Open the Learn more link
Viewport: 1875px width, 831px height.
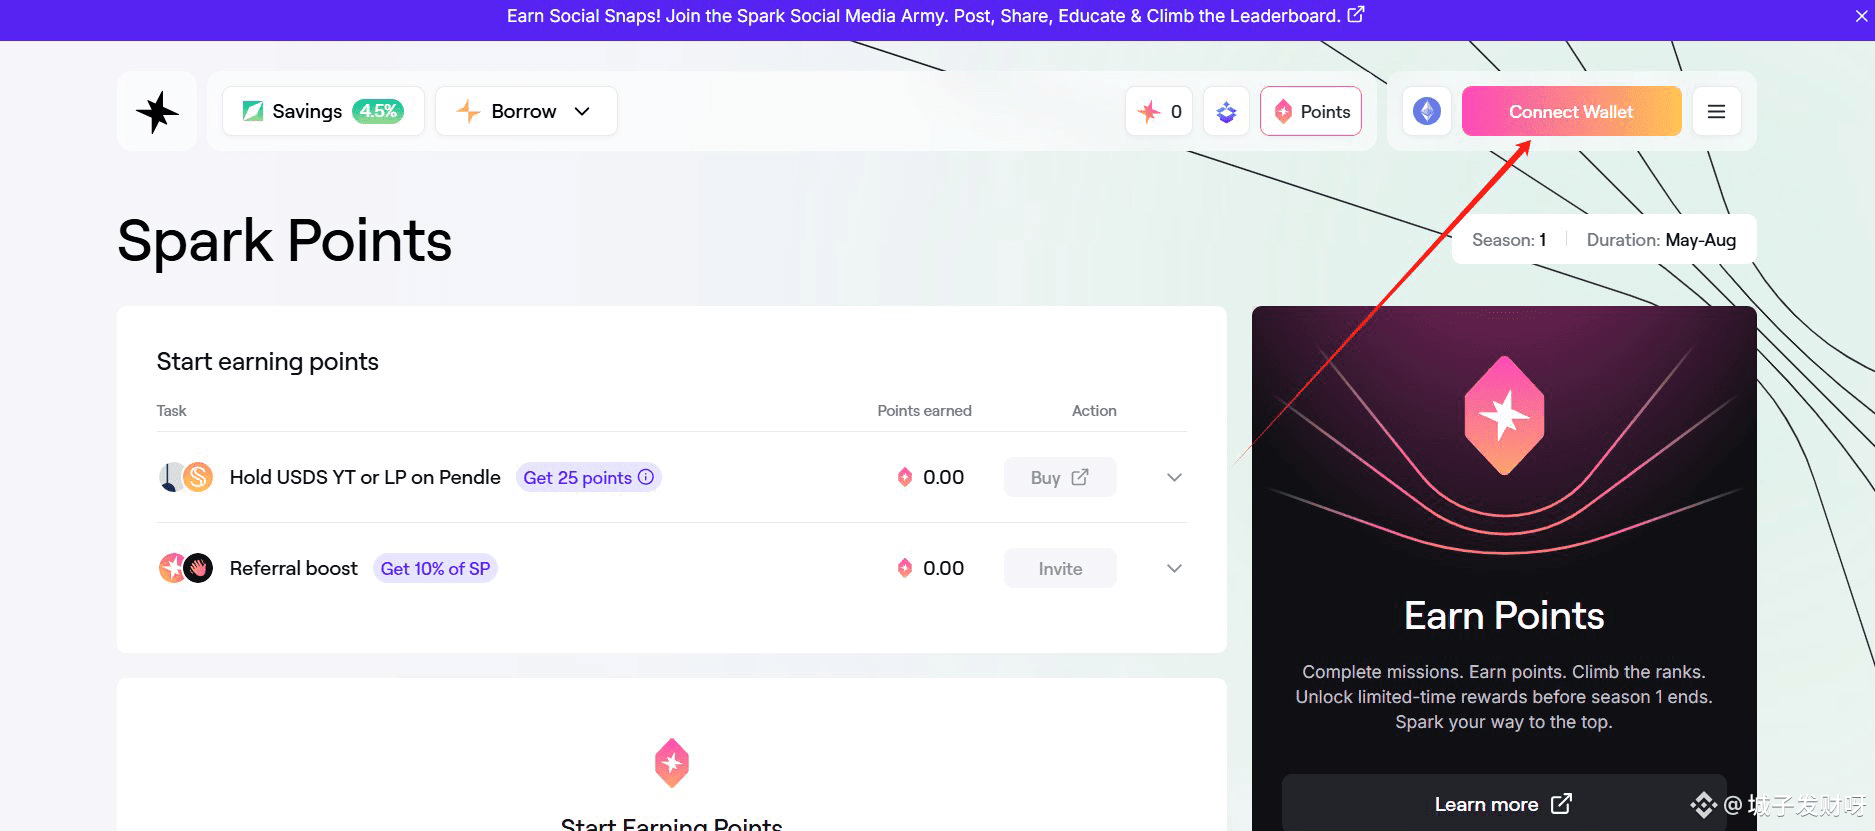coord(1503,804)
